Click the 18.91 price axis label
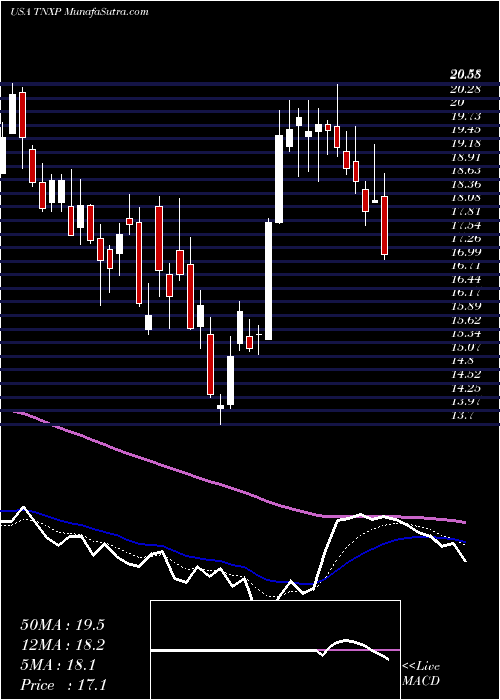This screenshot has width=500, height=700. (466, 157)
